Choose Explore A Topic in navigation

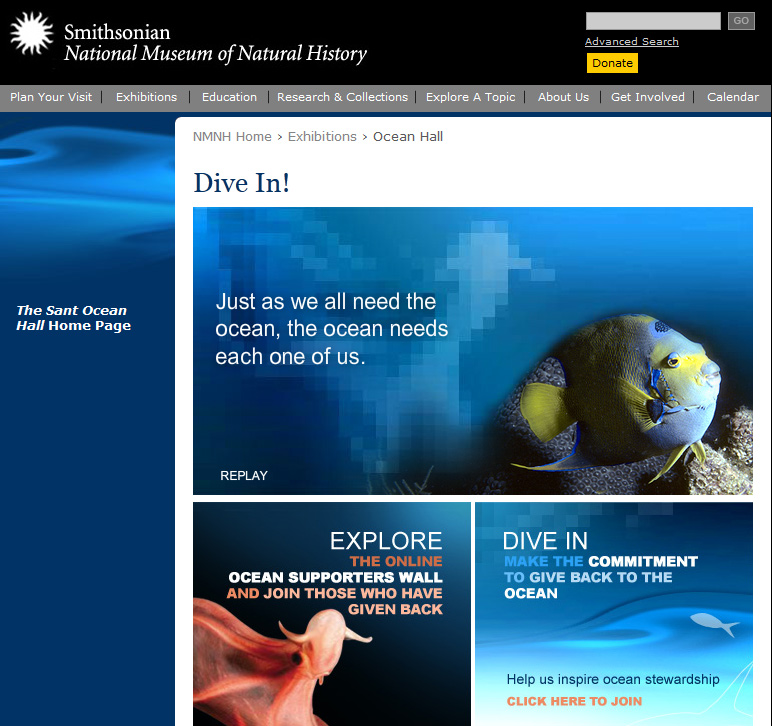coord(470,97)
